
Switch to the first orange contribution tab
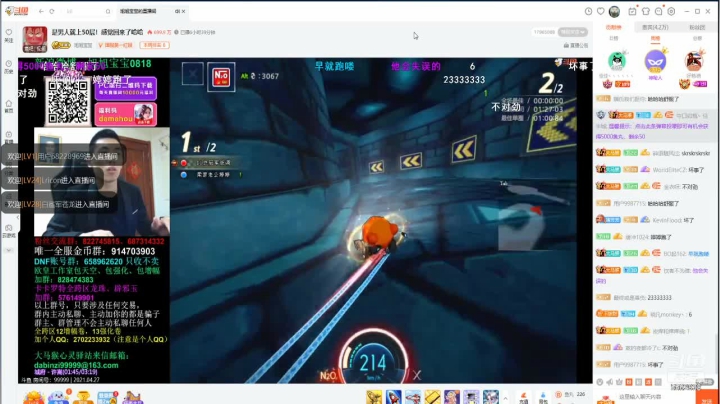click(613, 28)
